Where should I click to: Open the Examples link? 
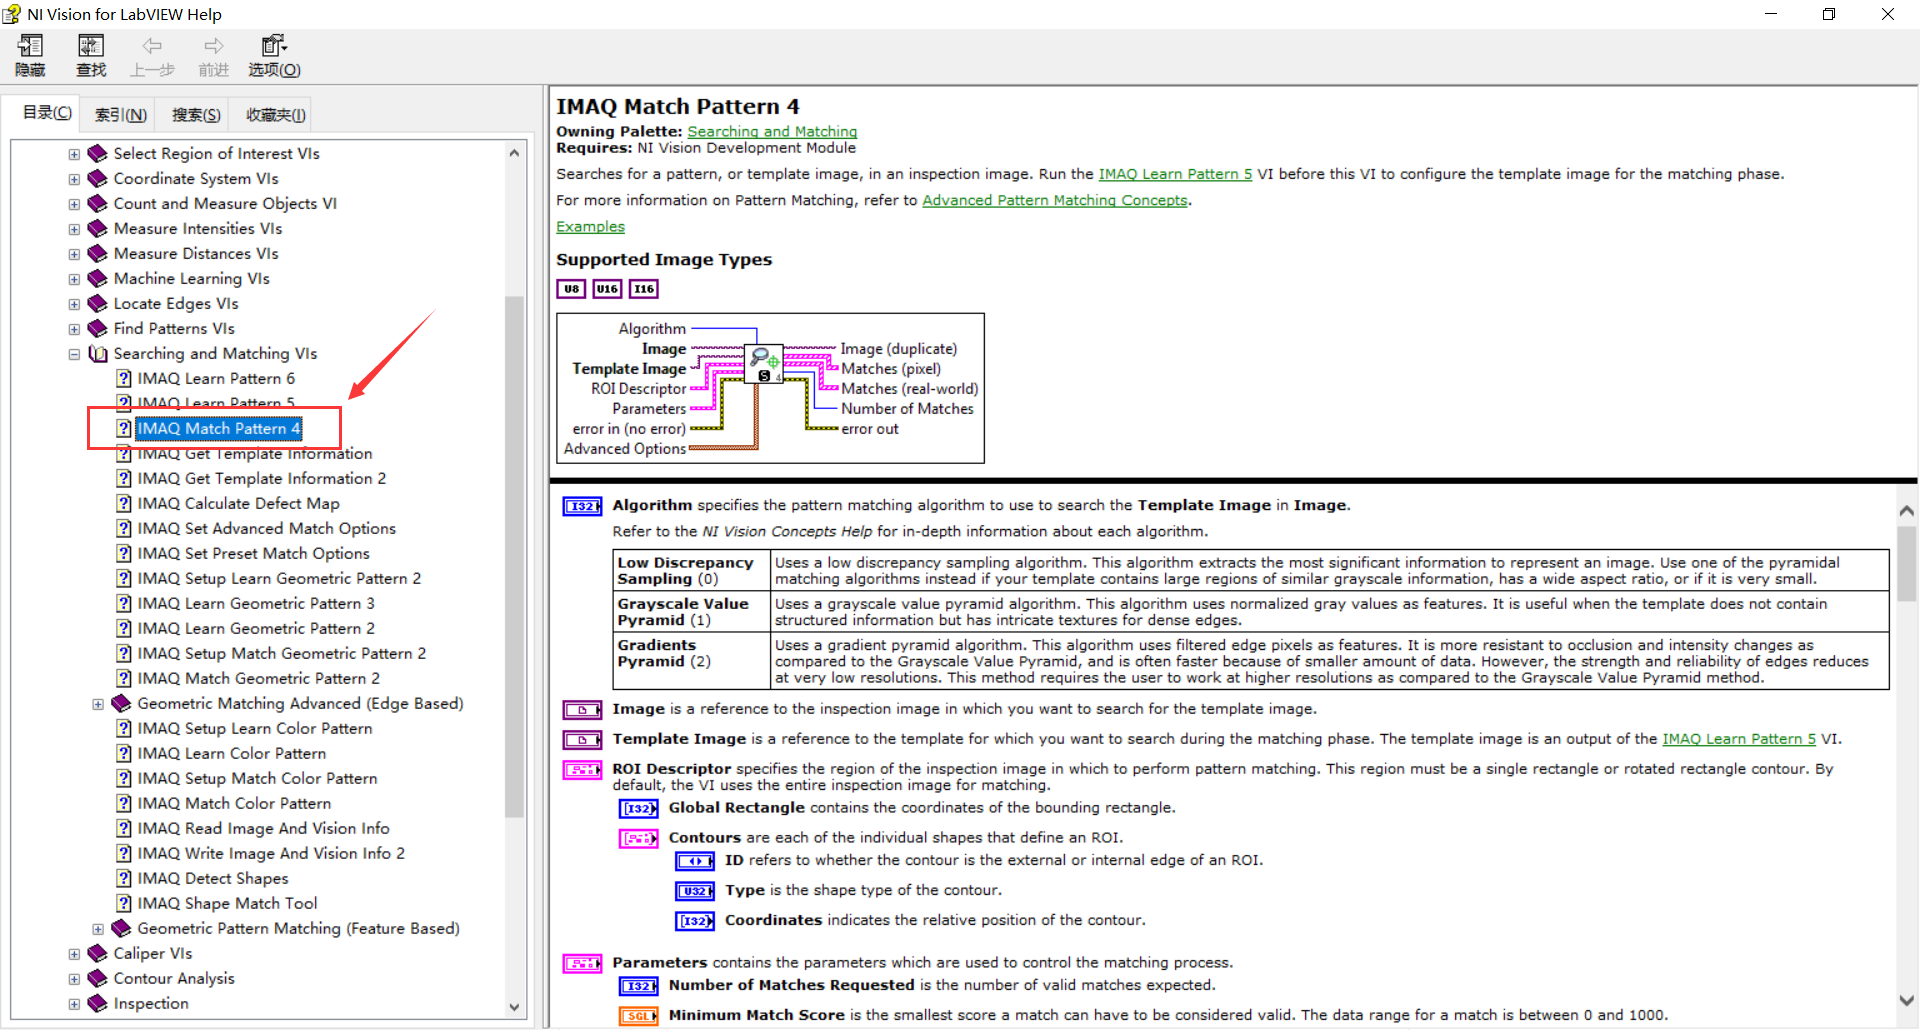pos(590,227)
